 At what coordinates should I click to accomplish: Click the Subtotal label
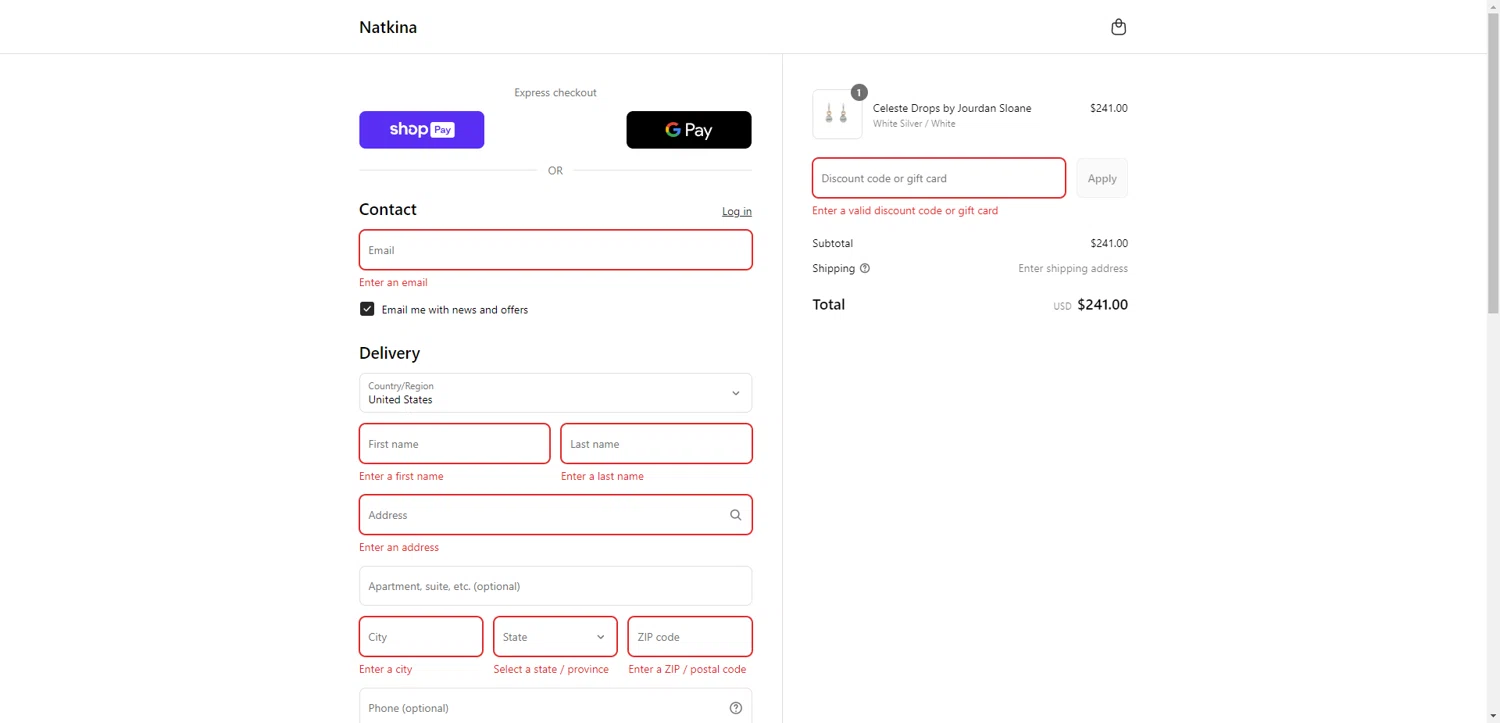click(x=832, y=244)
